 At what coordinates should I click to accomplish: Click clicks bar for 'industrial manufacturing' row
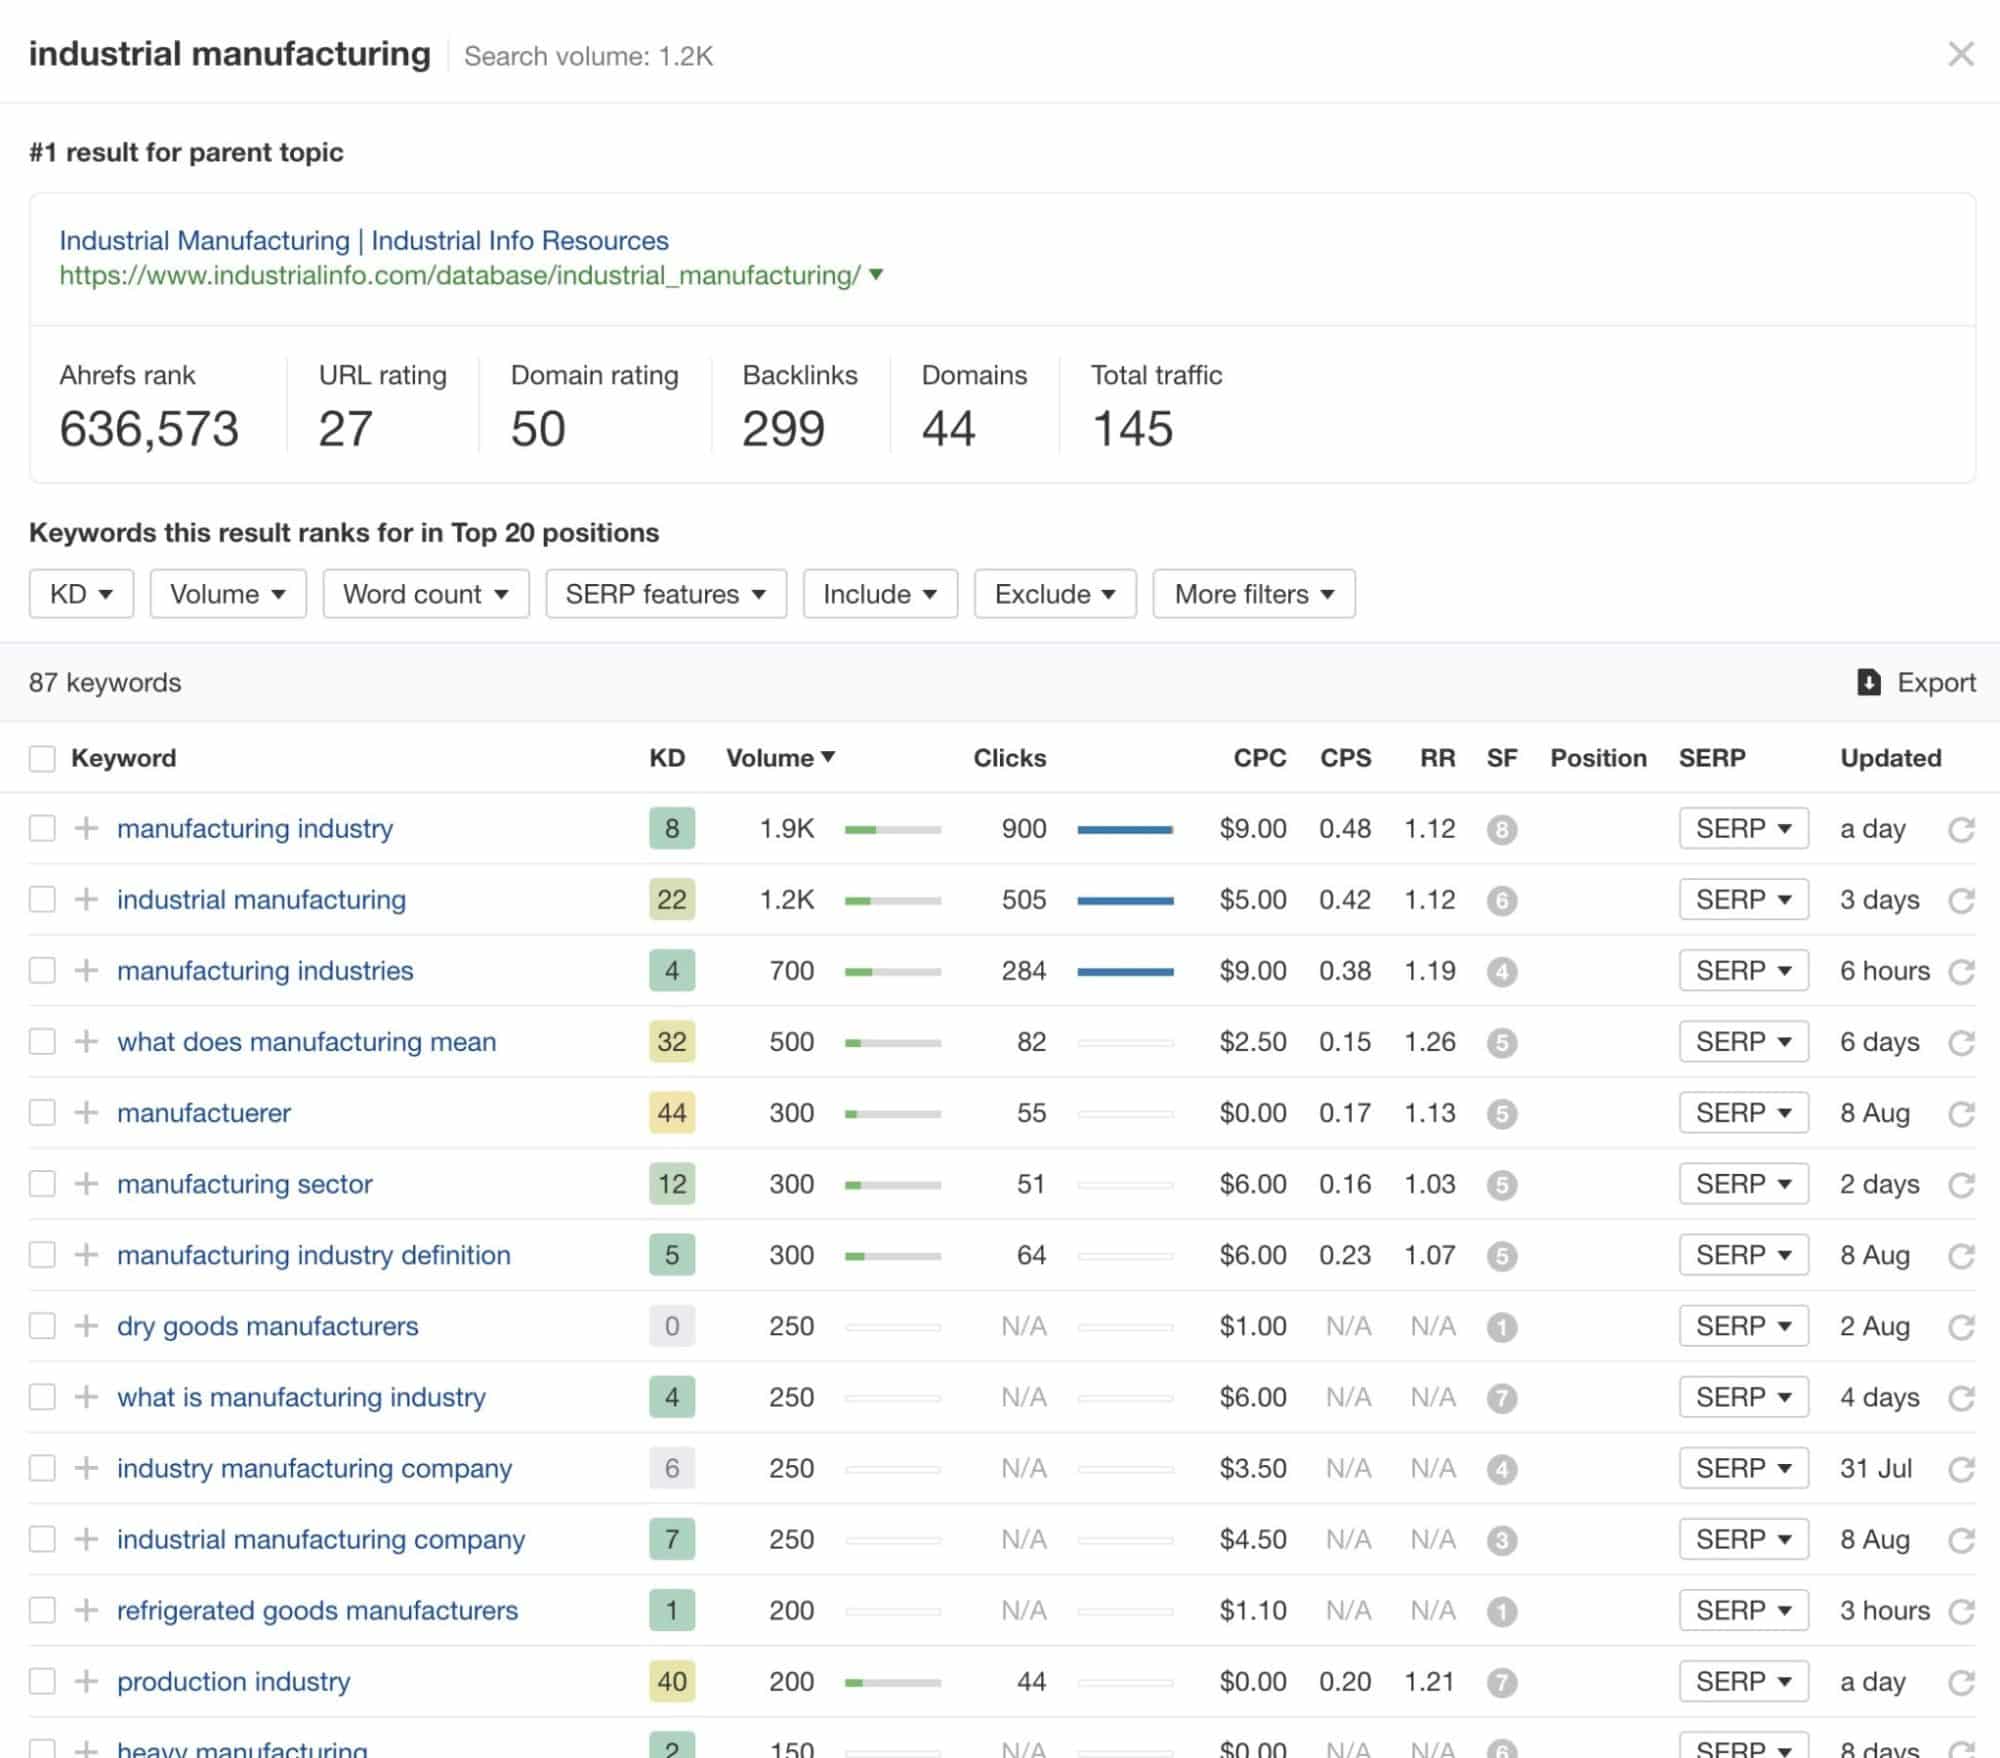tap(1125, 900)
